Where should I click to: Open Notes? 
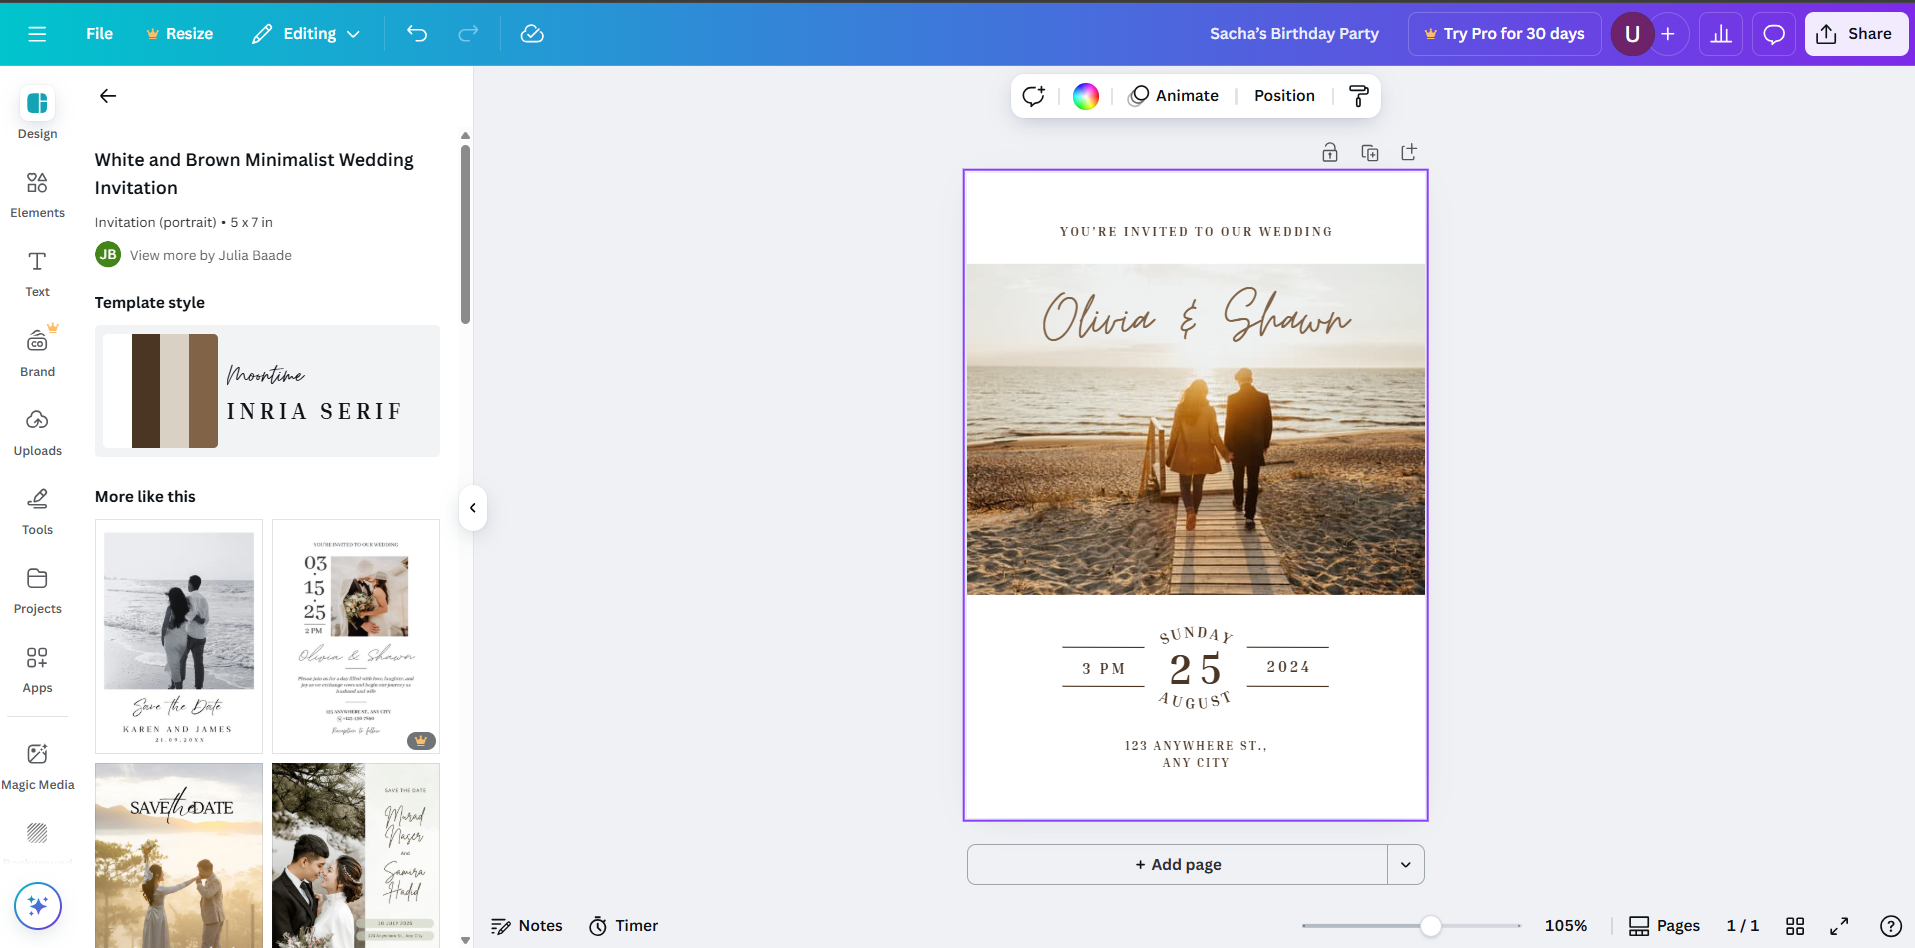click(527, 926)
